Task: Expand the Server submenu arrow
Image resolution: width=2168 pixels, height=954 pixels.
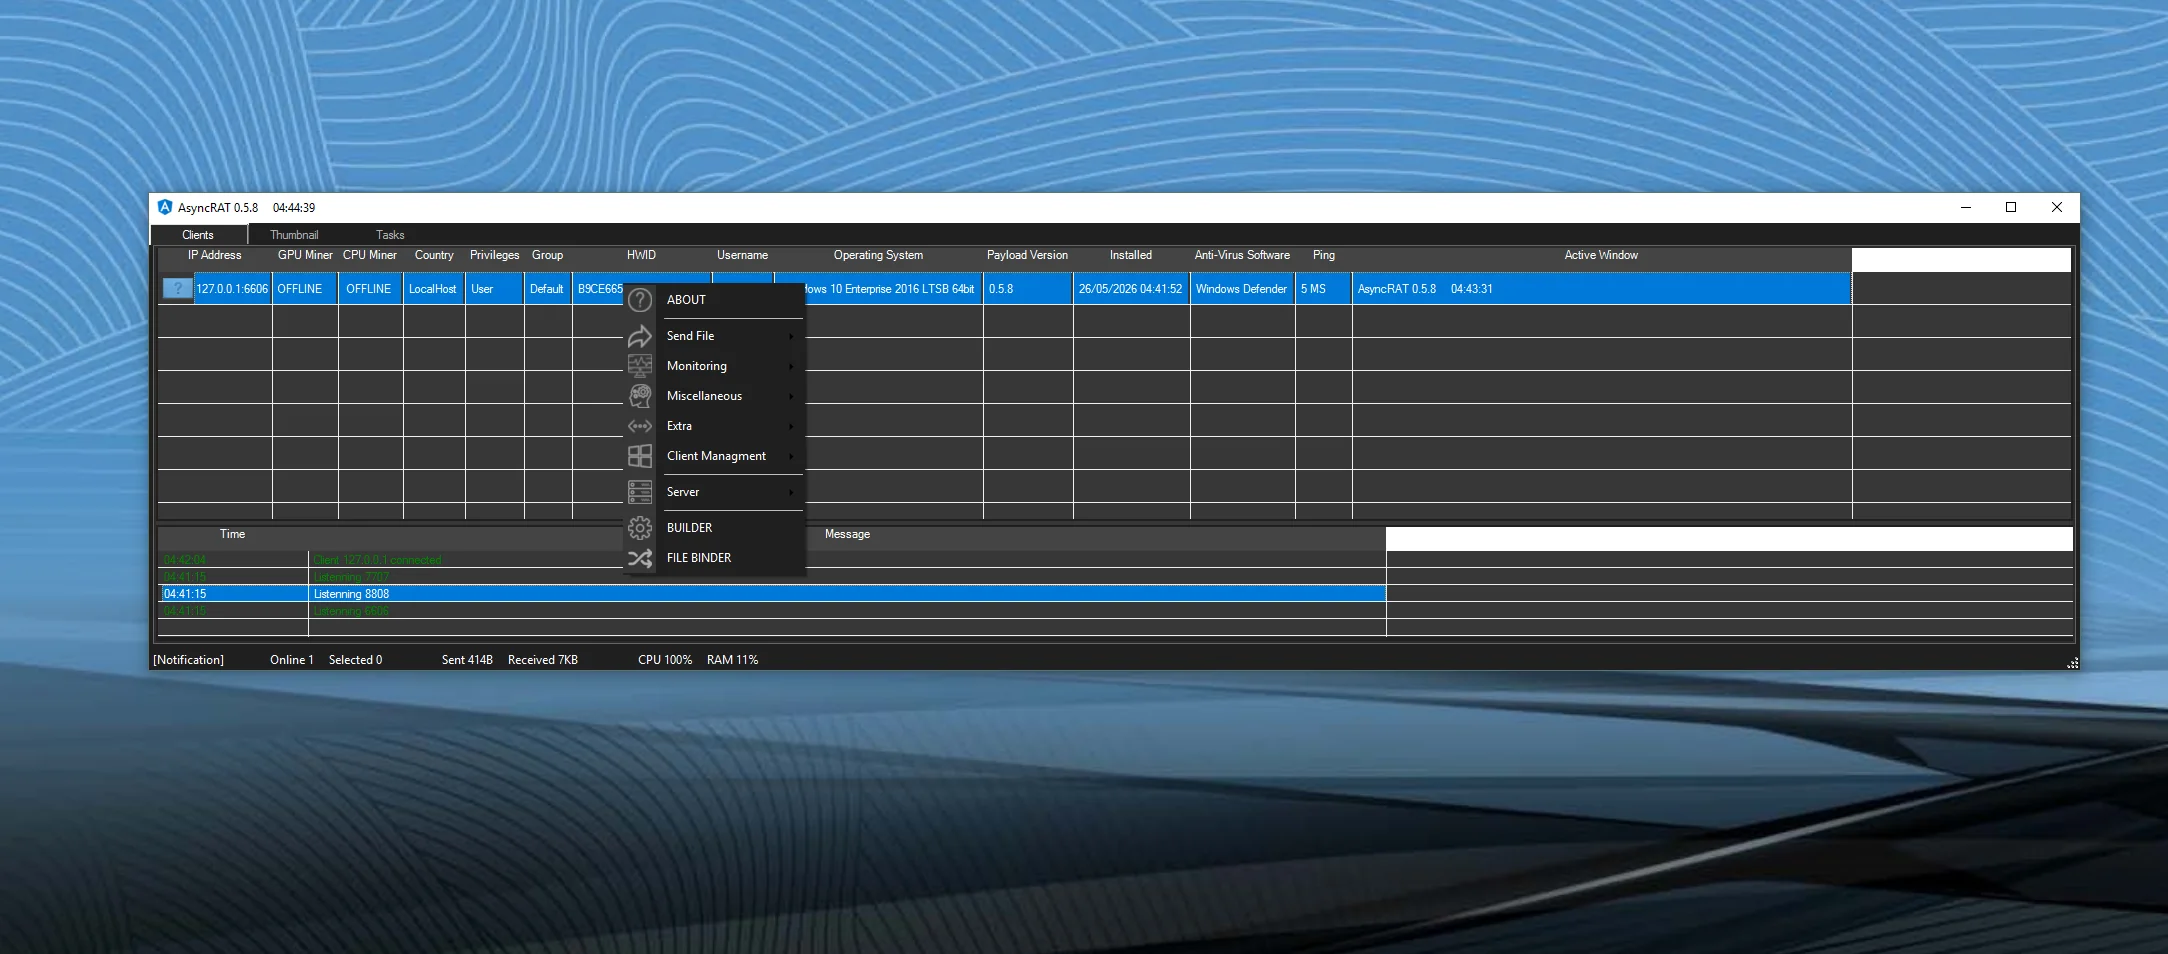Action: [791, 492]
